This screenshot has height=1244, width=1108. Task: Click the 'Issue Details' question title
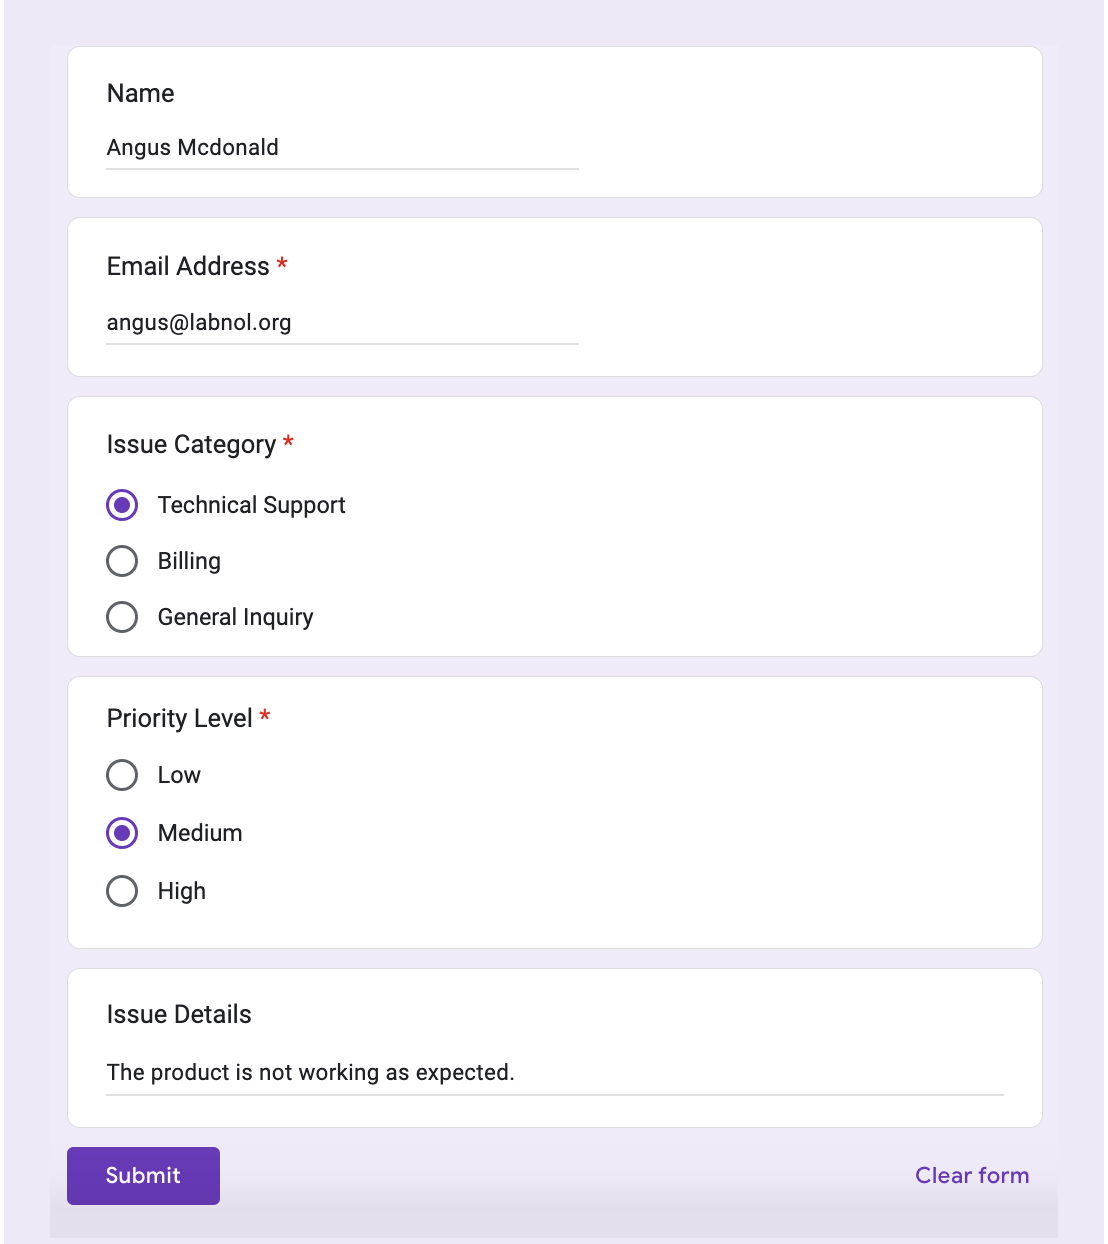179,1014
